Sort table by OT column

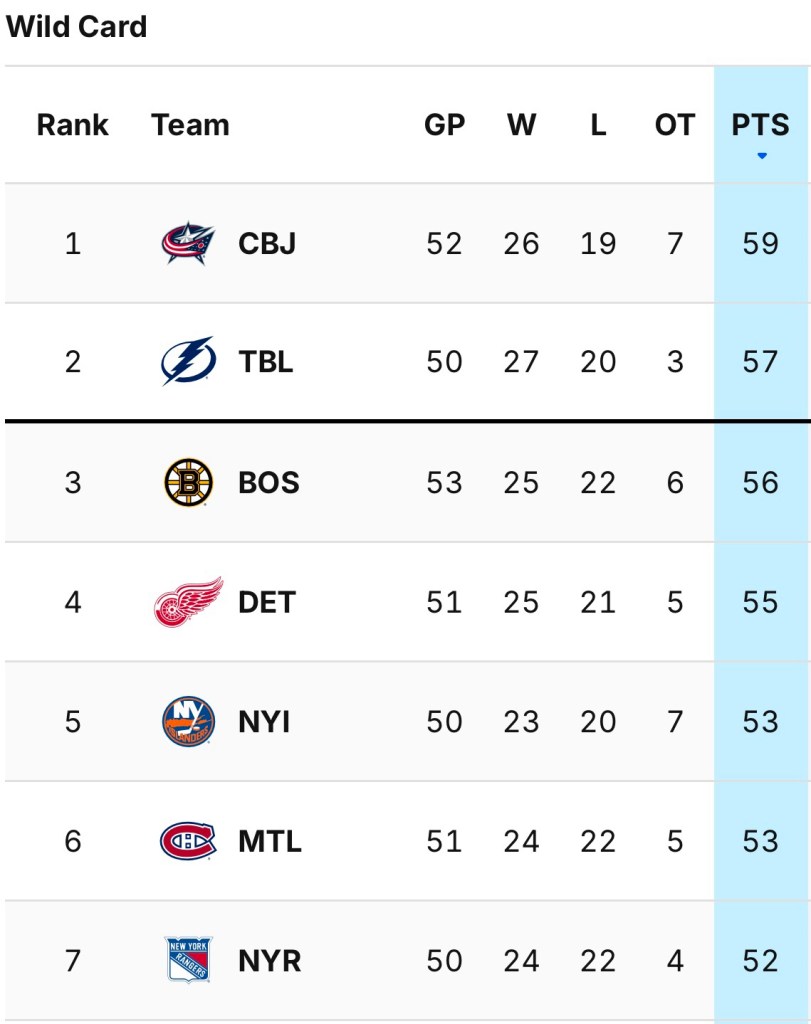coord(675,125)
